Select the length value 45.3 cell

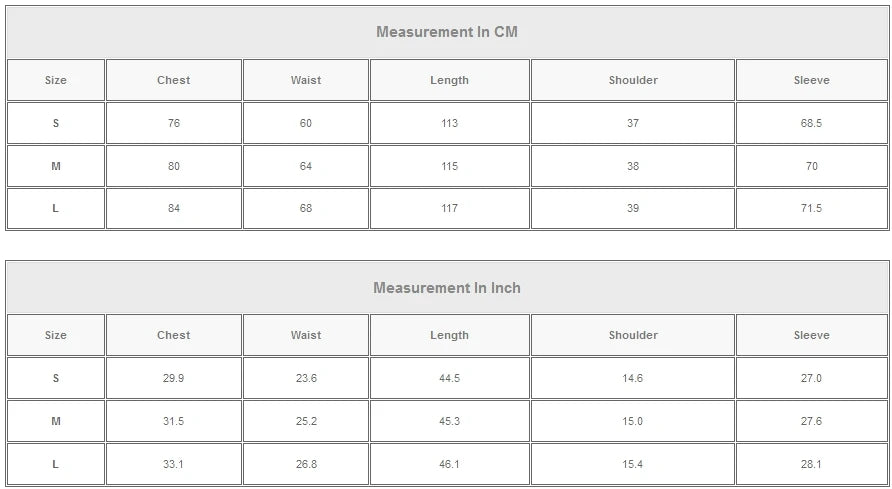click(x=449, y=421)
